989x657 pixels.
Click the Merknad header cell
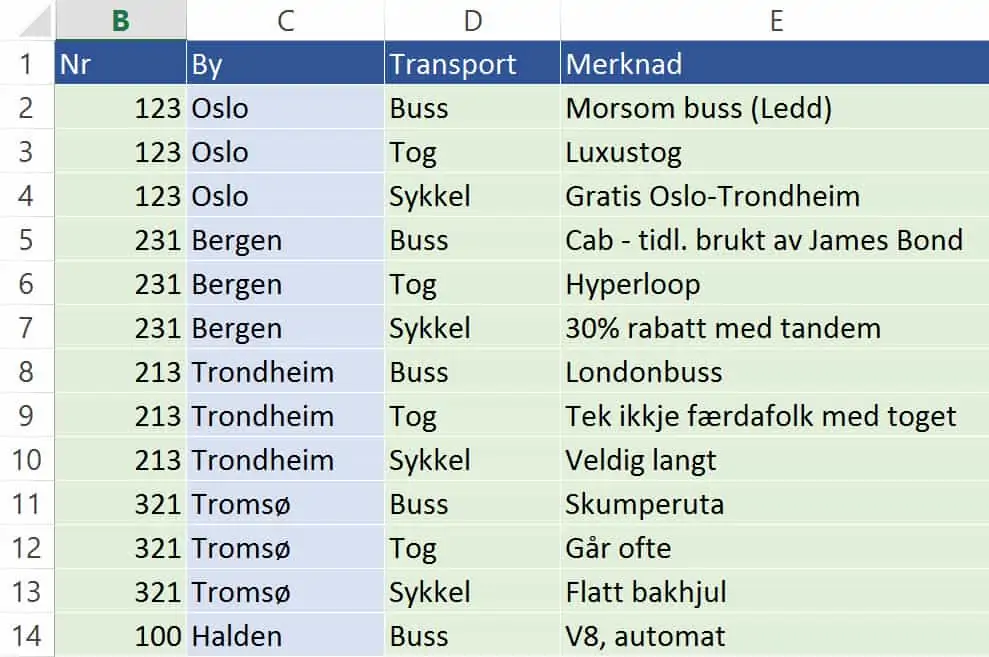click(x=775, y=63)
